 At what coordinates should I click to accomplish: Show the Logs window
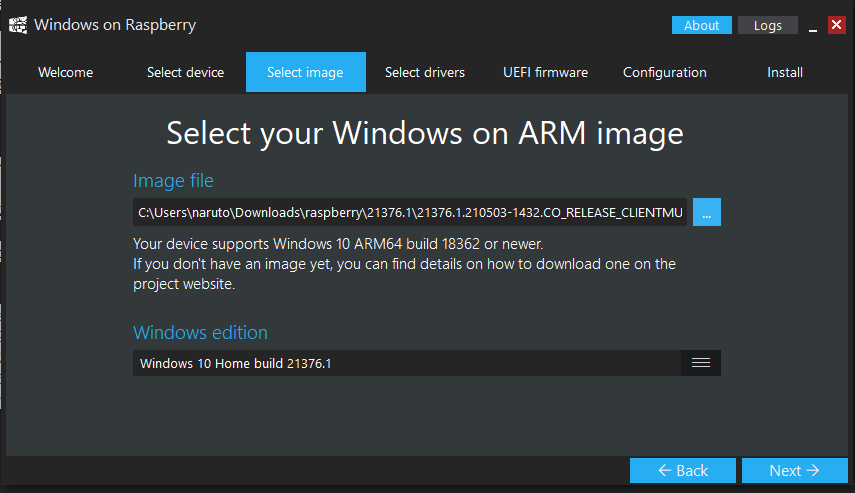pyautogui.click(x=767, y=25)
